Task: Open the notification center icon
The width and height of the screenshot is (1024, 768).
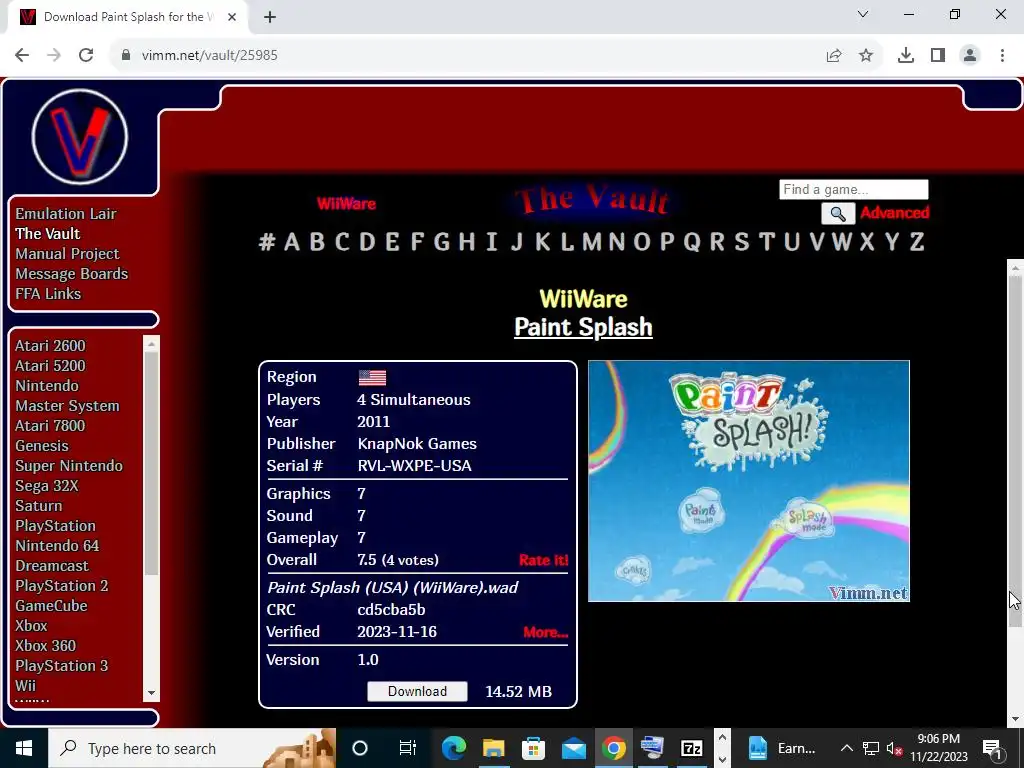Action: click(x=991, y=748)
